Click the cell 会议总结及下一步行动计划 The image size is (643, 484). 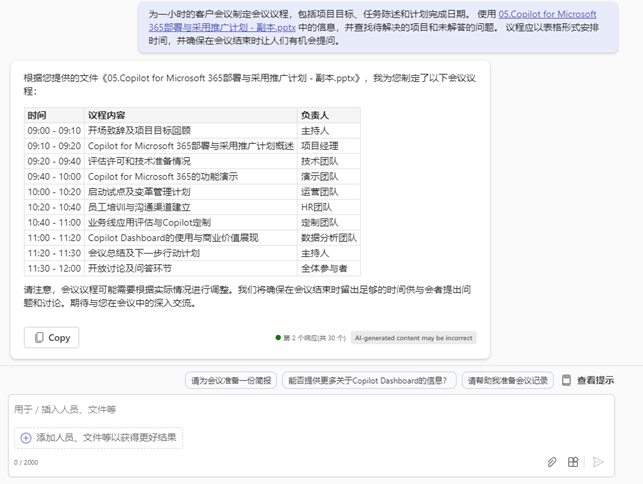(x=191, y=253)
